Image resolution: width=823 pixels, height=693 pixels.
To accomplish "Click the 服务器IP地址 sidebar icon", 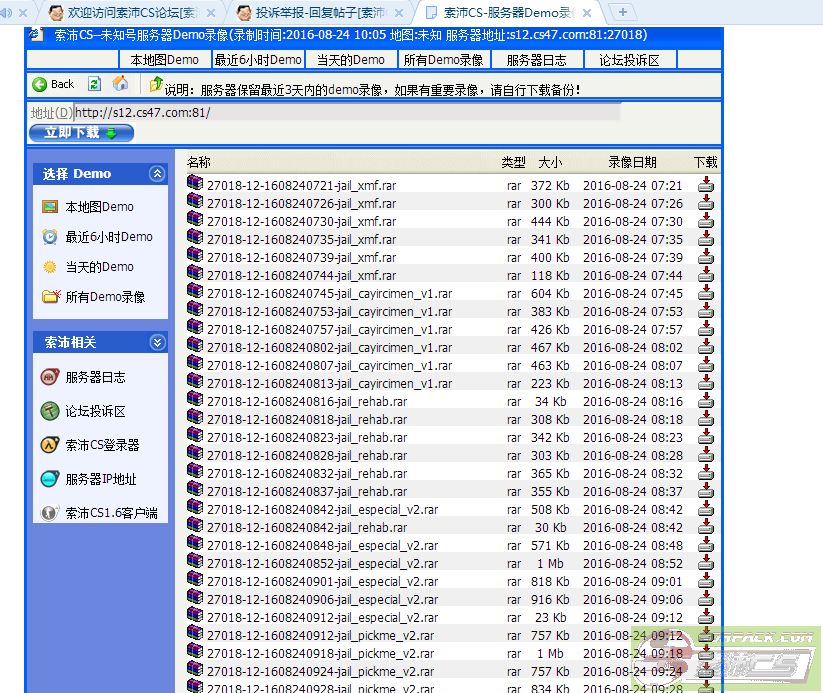I will pyautogui.click(x=49, y=479).
